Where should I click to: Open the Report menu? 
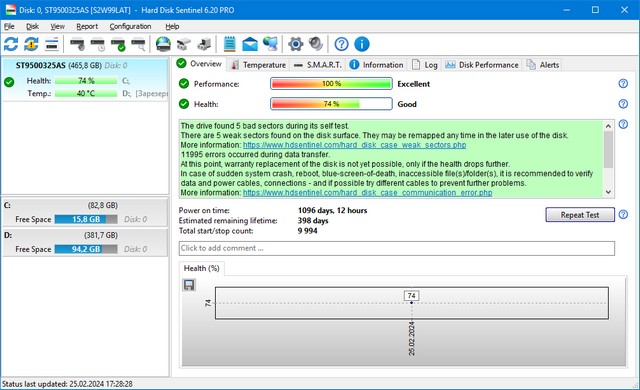tap(87, 27)
